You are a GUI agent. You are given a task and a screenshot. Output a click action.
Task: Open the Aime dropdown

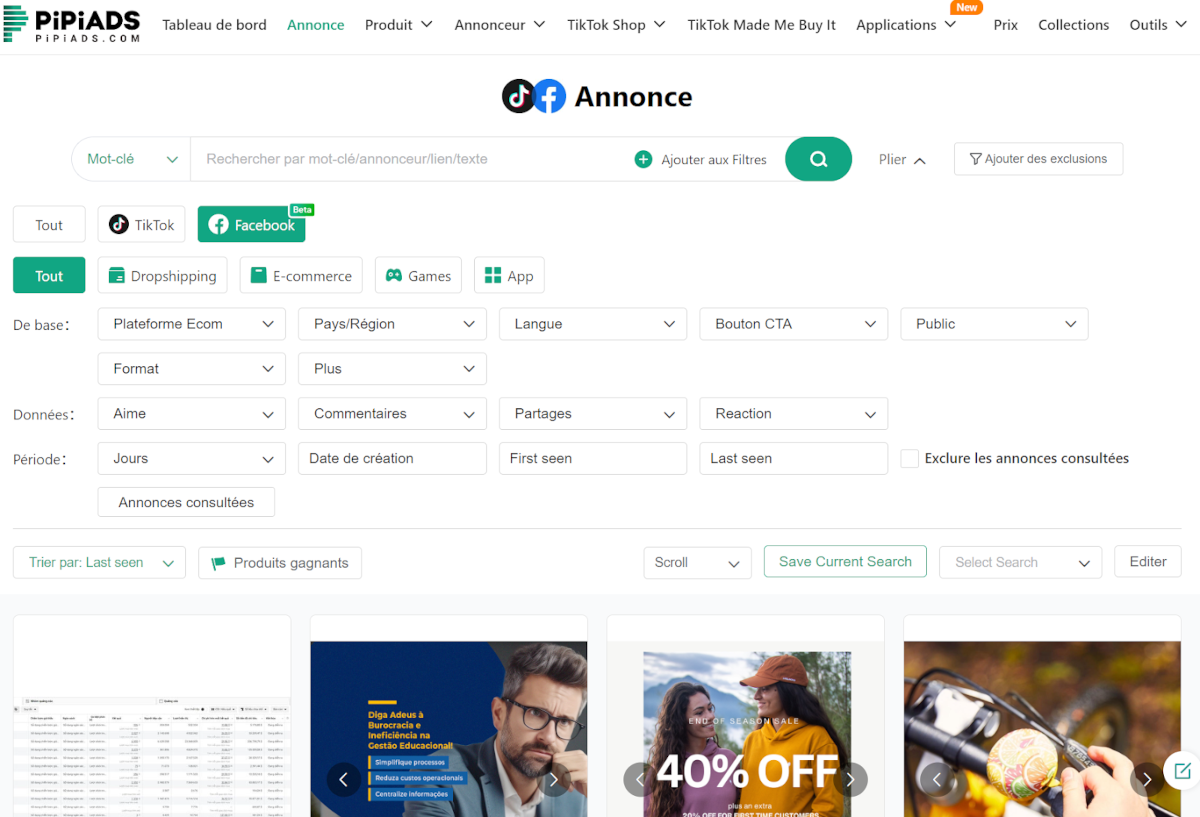pos(192,414)
